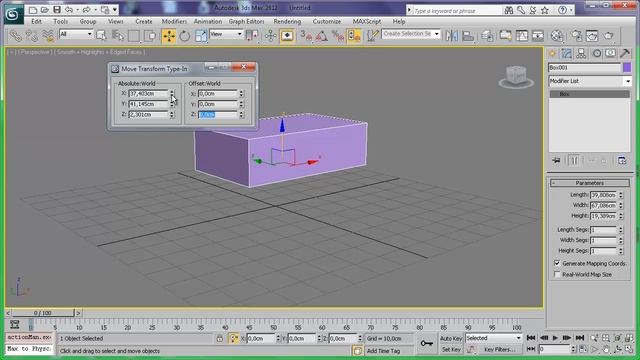Click the time slider showing 0 / 100

42,313
